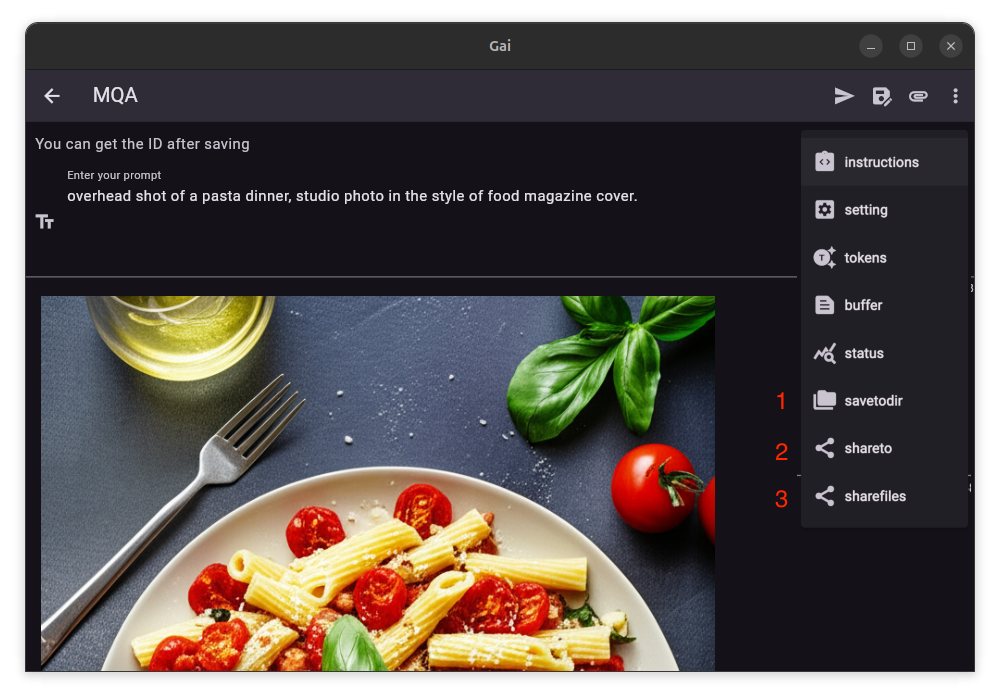The height and width of the screenshot is (700, 1000).
Task: Open the instructions menu item
Action: [x=881, y=162]
